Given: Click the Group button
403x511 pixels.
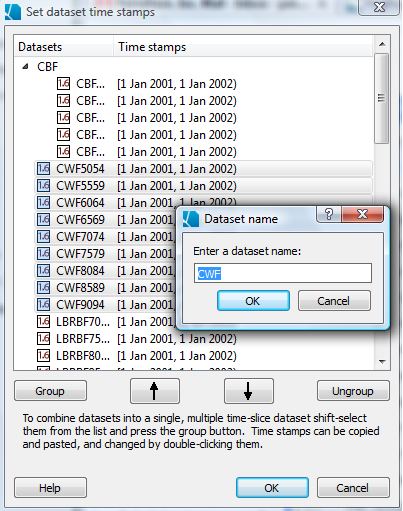Looking at the screenshot, I should (50, 391).
